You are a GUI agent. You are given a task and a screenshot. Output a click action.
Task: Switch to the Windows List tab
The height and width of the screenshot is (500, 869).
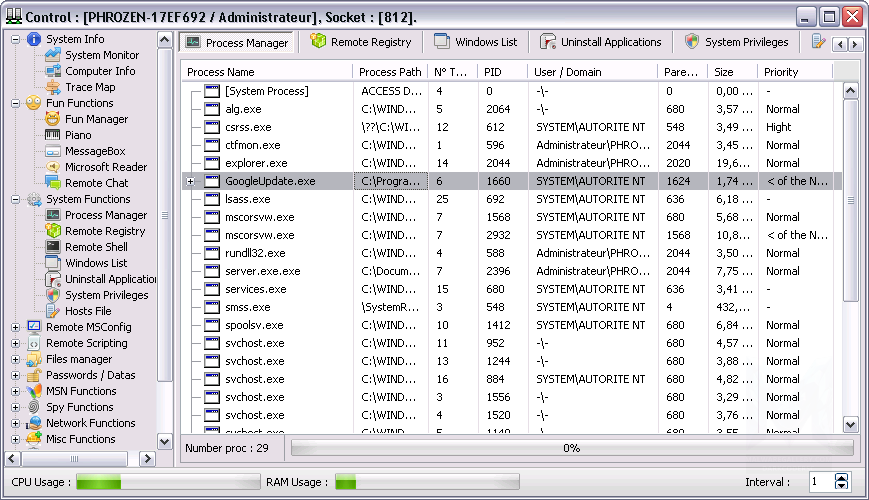click(x=475, y=42)
